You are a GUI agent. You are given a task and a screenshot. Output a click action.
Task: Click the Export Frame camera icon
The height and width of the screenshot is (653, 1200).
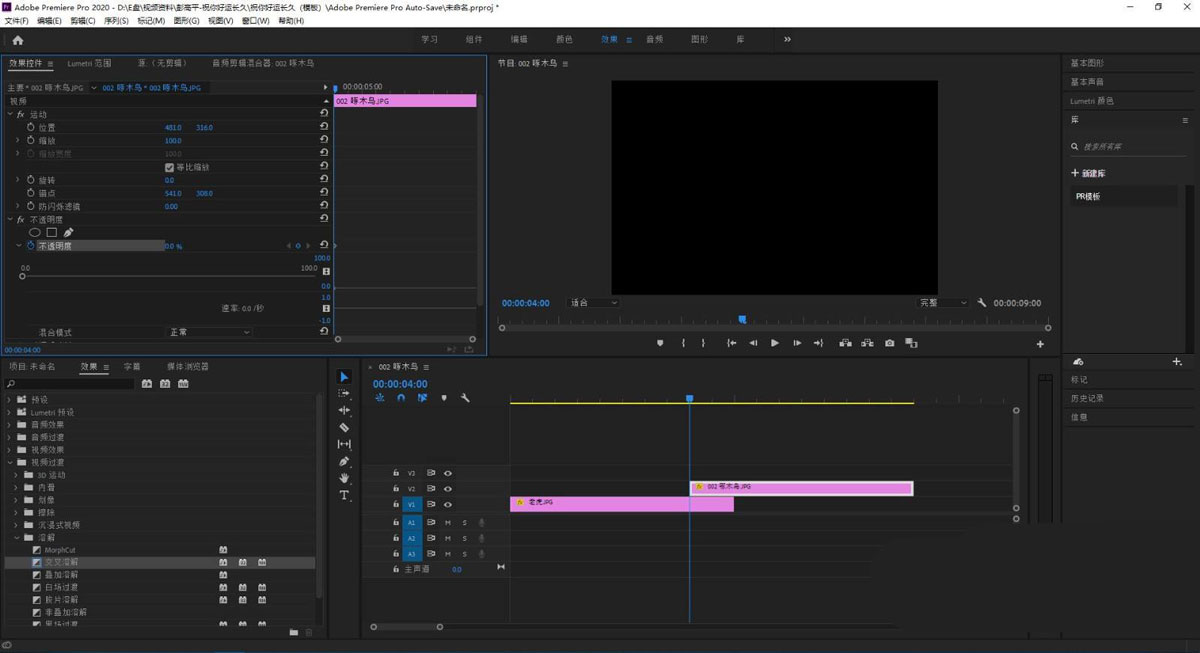[889, 343]
